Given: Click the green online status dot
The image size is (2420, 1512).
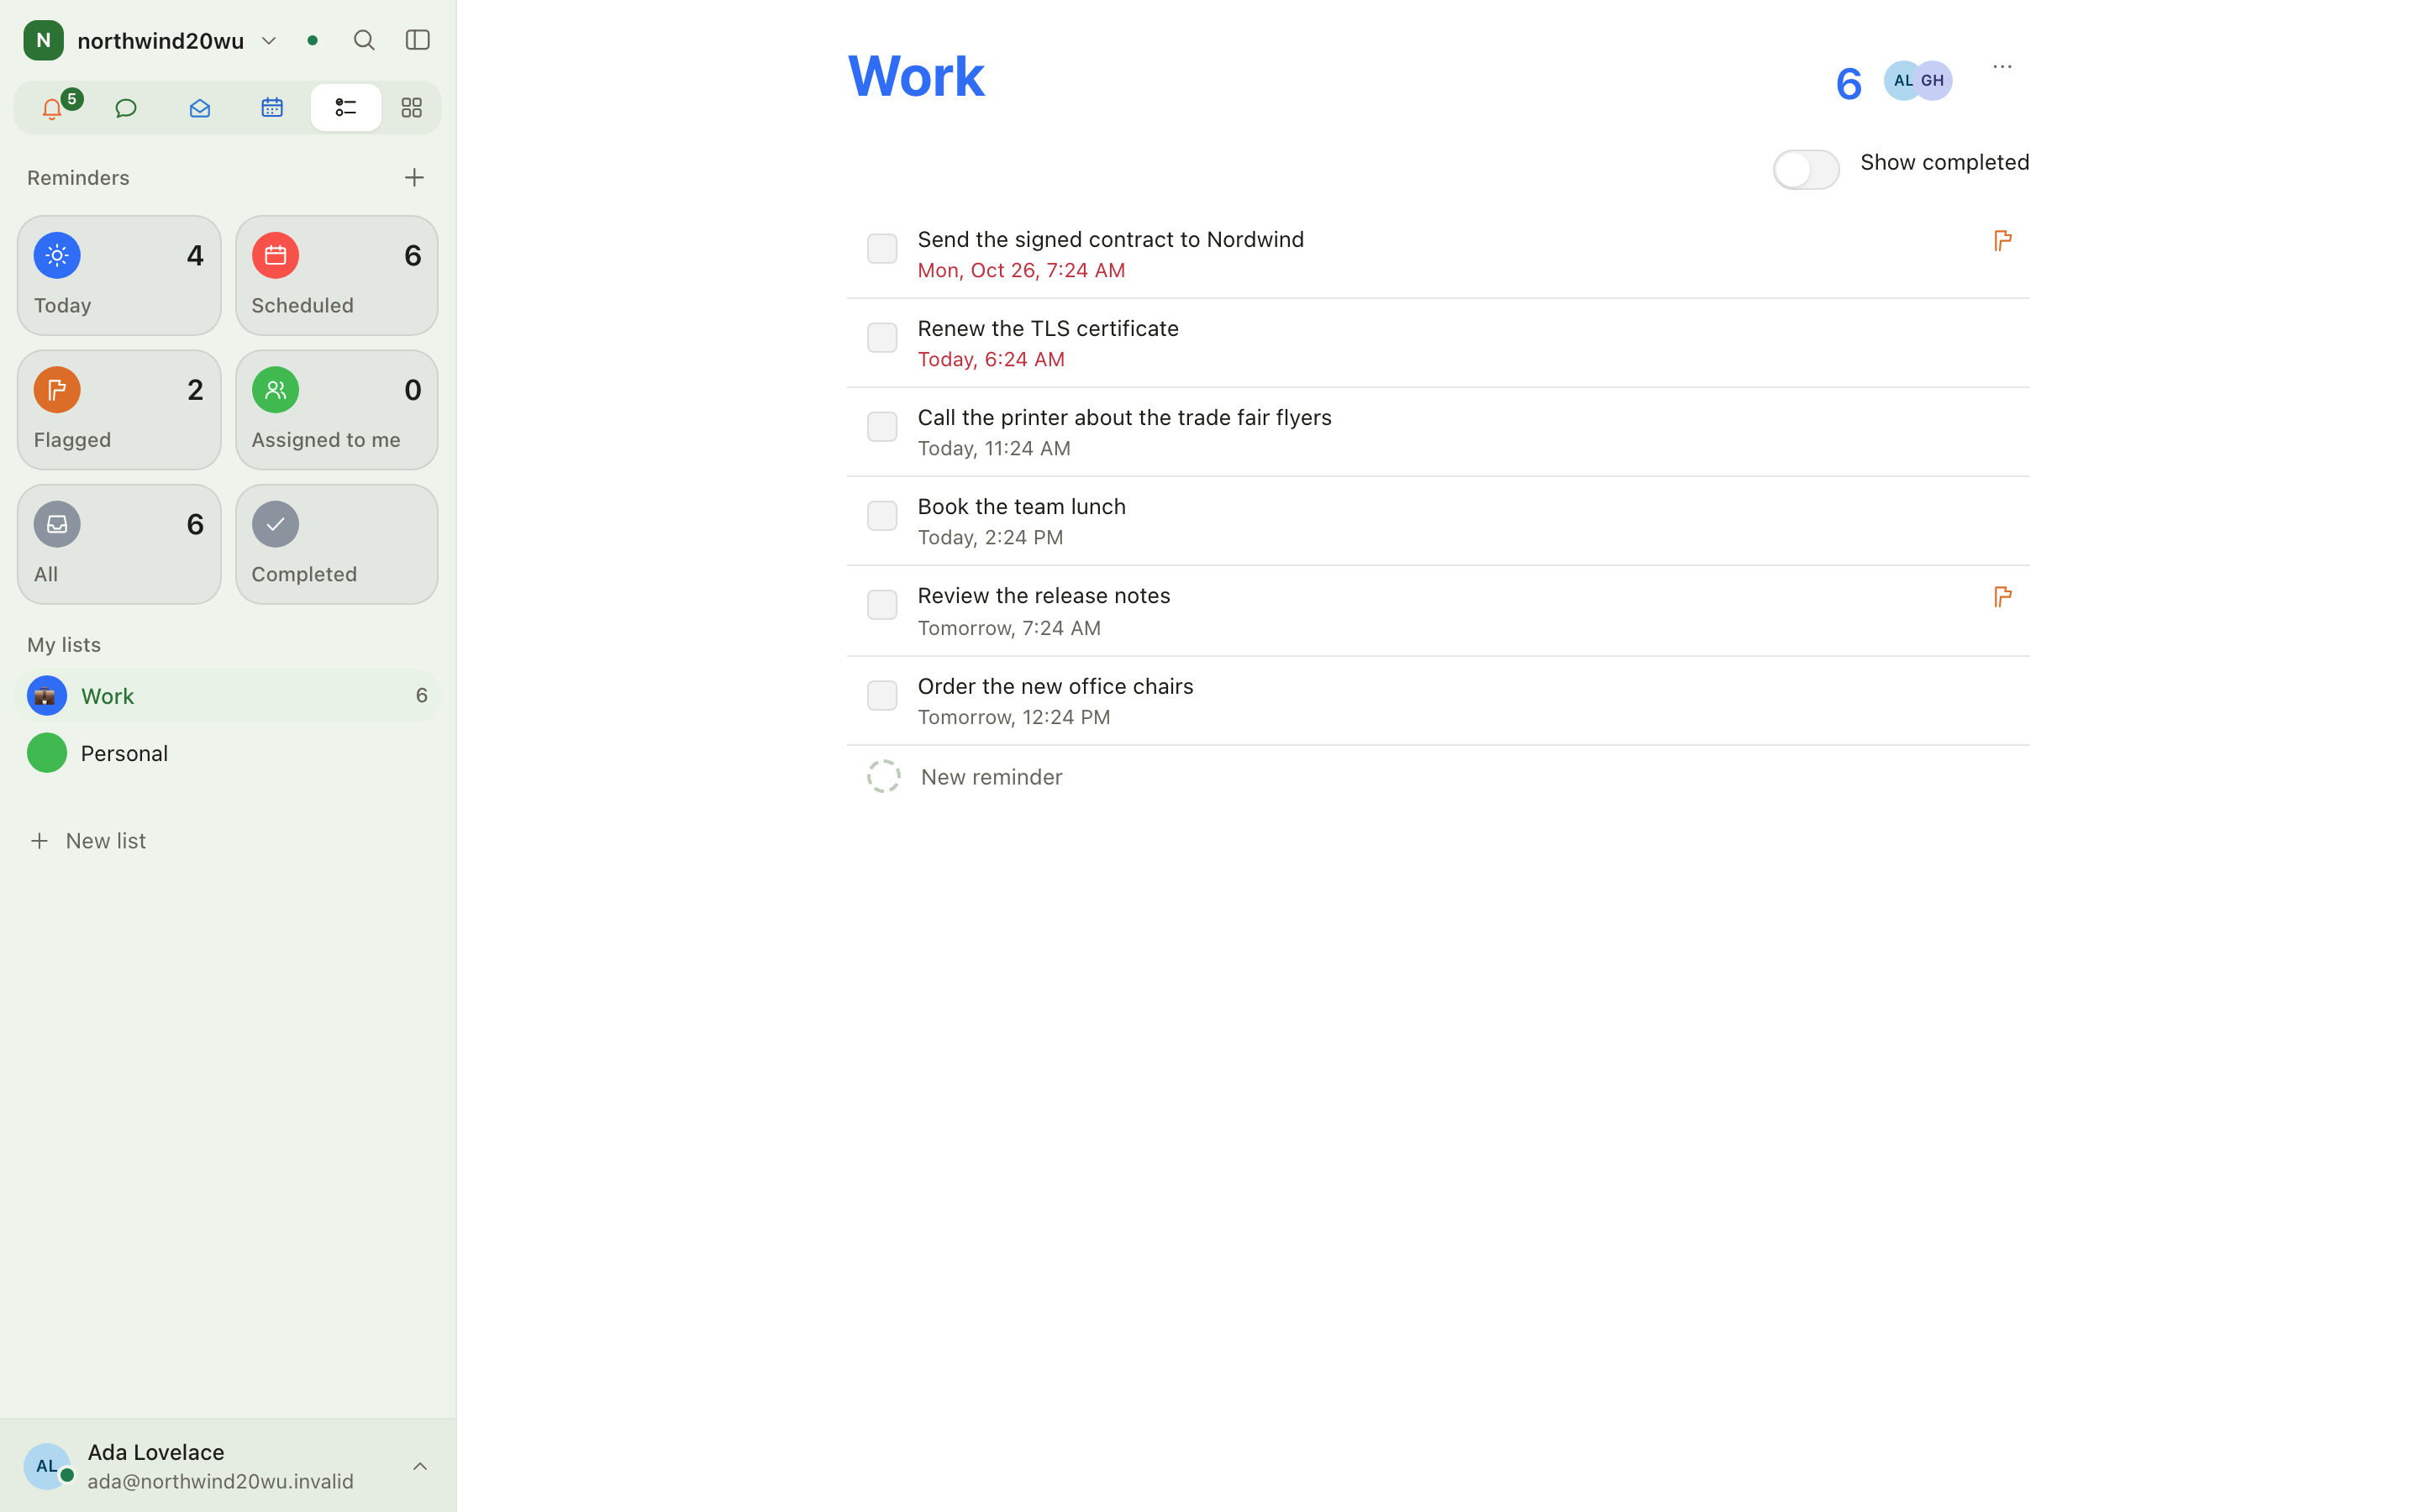Looking at the screenshot, I should pos(312,41).
